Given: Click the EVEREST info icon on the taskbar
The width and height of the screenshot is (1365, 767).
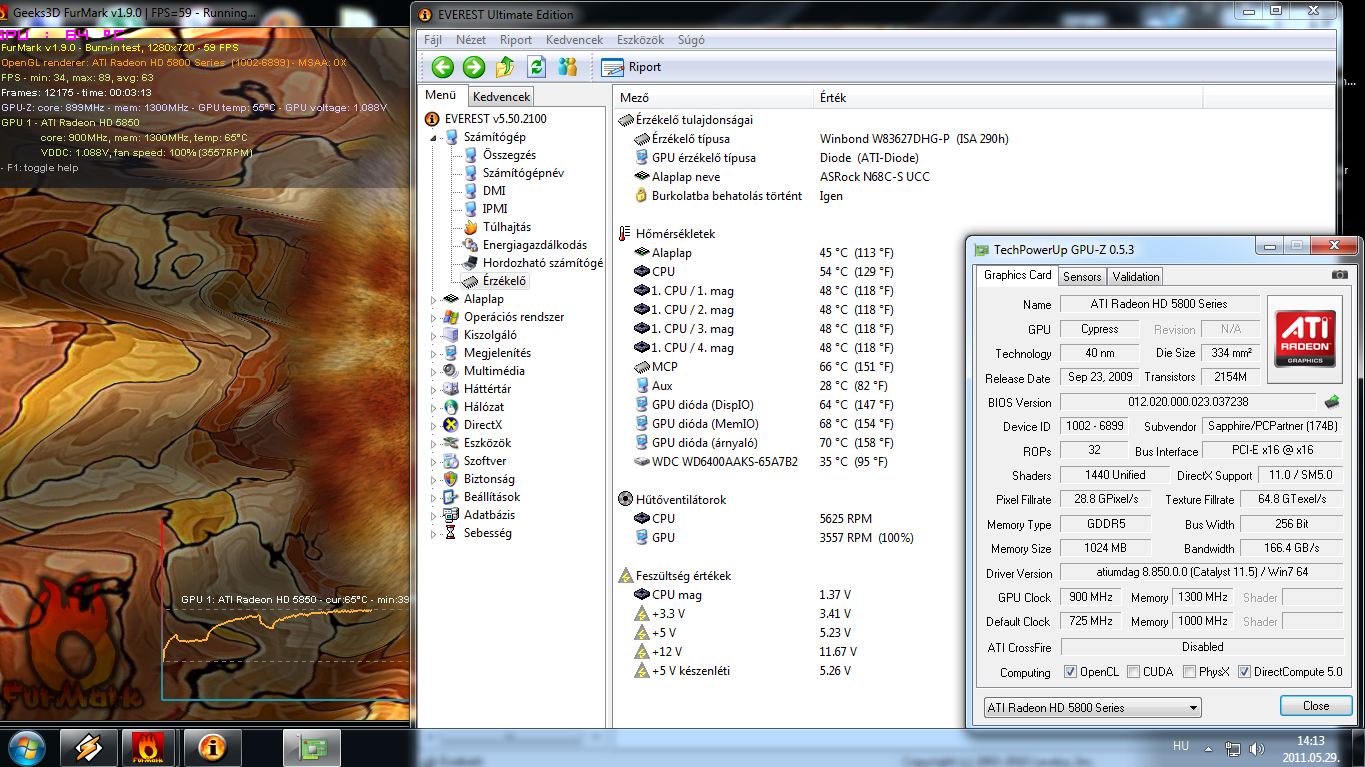Looking at the screenshot, I should coord(212,747).
